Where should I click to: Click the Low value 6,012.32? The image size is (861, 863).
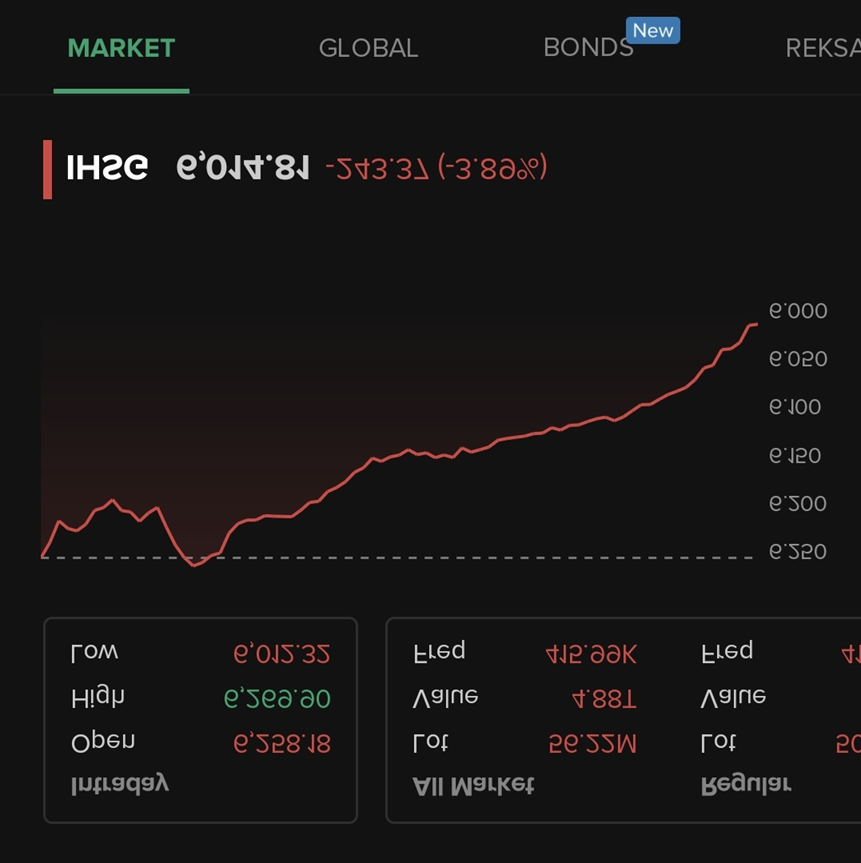281,654
